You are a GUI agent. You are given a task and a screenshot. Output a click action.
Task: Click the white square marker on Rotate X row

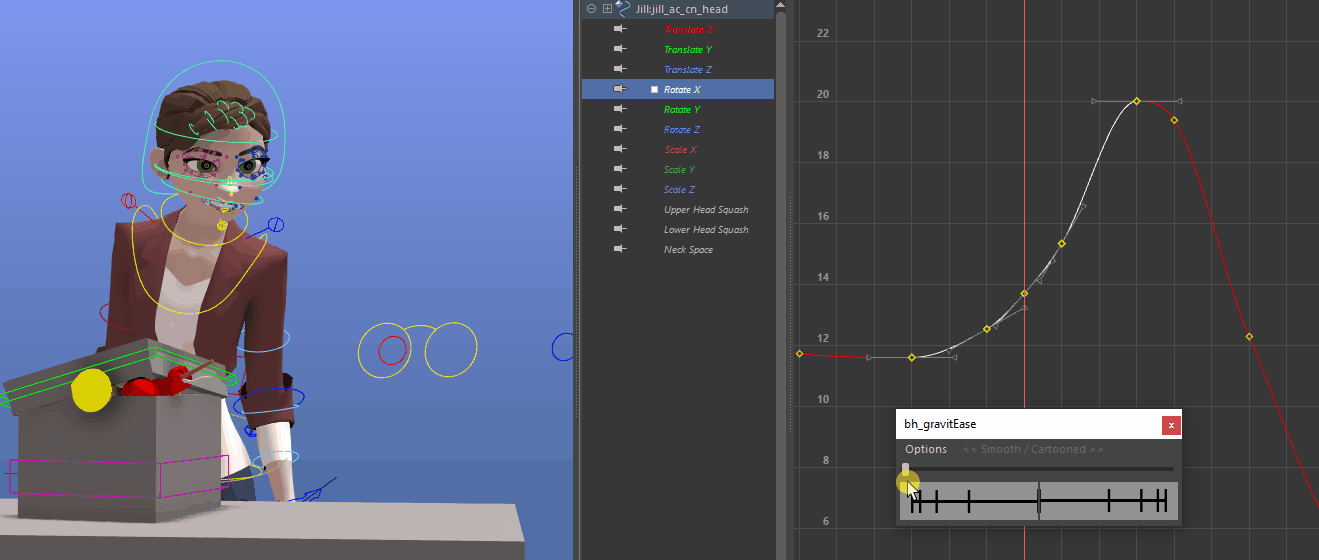pos(654,90)
